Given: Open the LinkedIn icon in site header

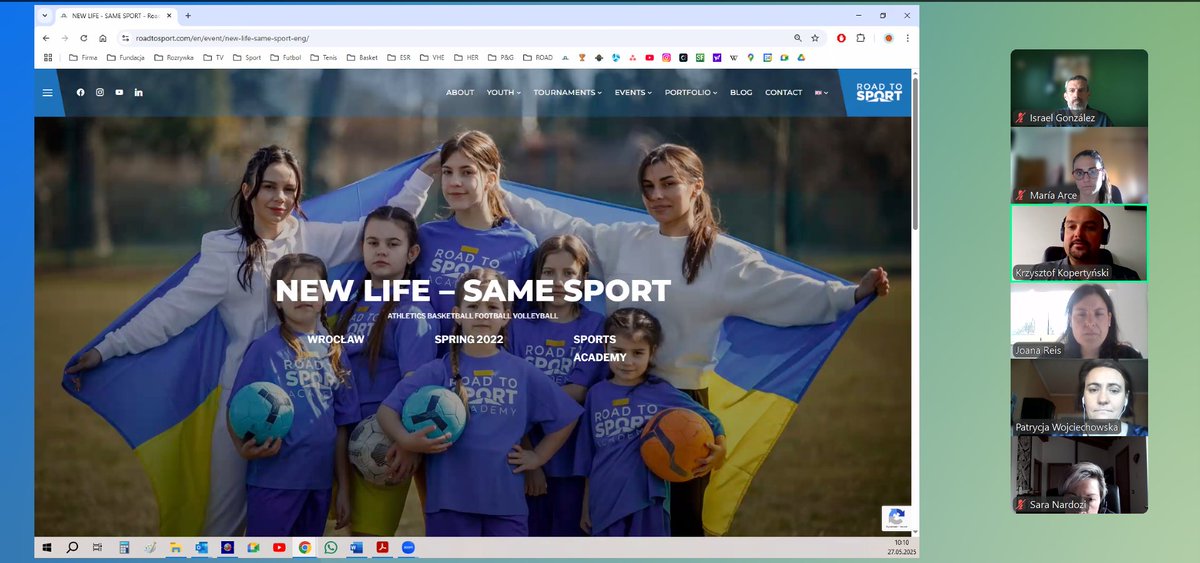Looking at the screenshot, I should tap(138, 92).
